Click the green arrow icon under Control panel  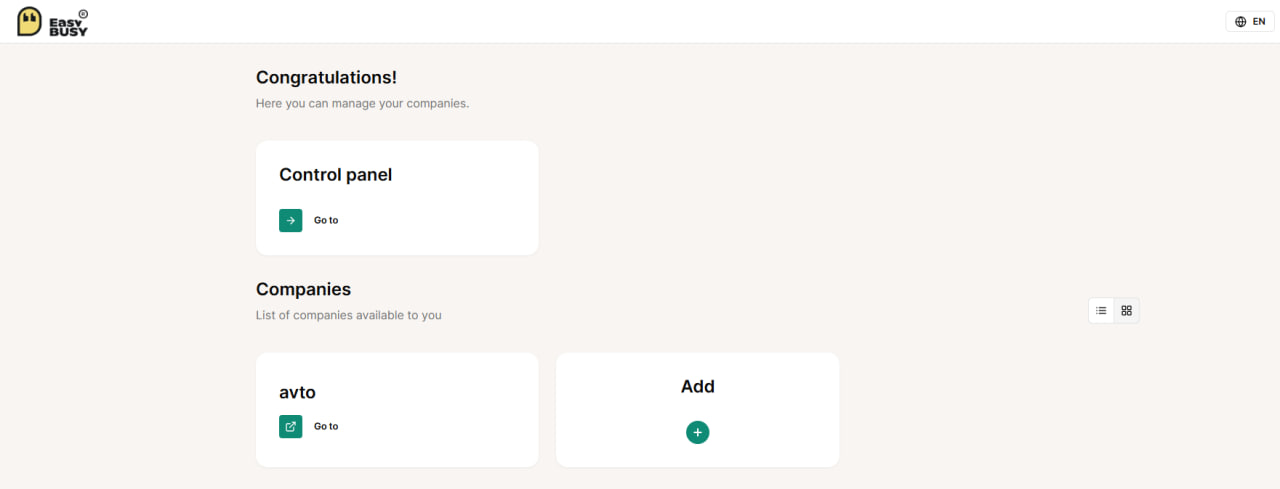click(290, 220)
